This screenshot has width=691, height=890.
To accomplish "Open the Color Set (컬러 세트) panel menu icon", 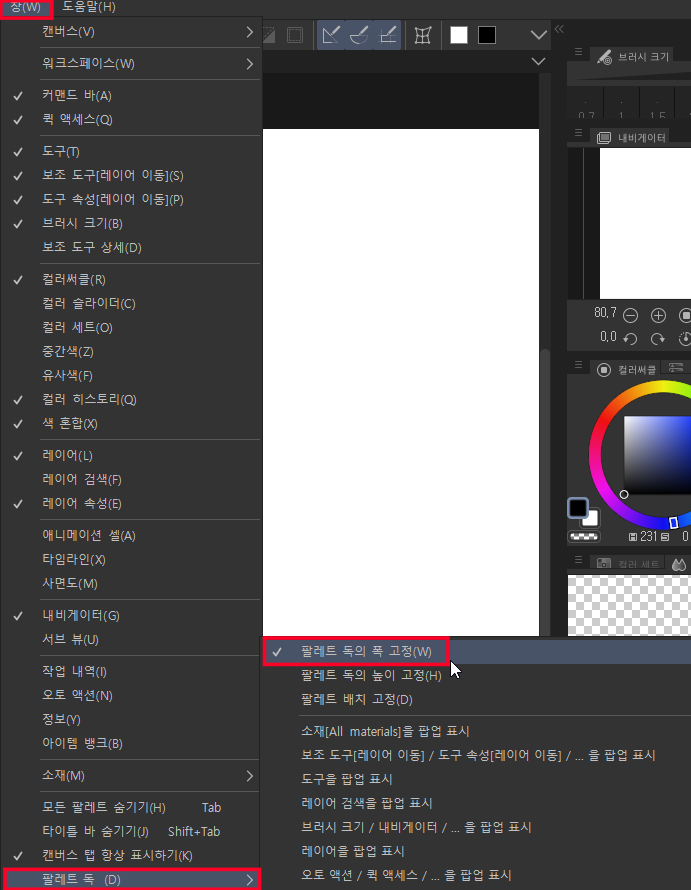I will 578,559.
